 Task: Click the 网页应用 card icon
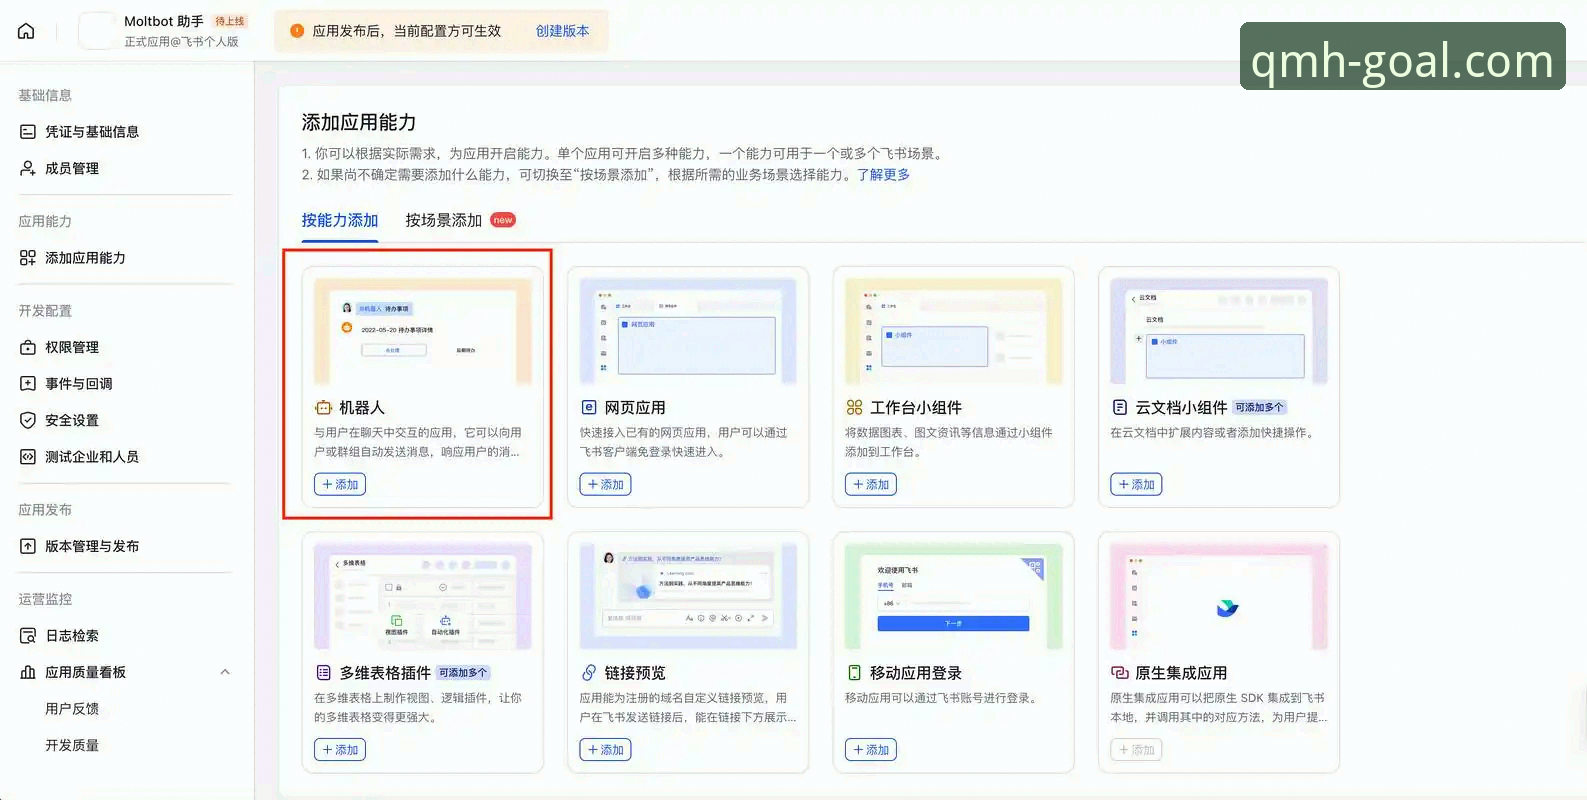tap(589, 408)
